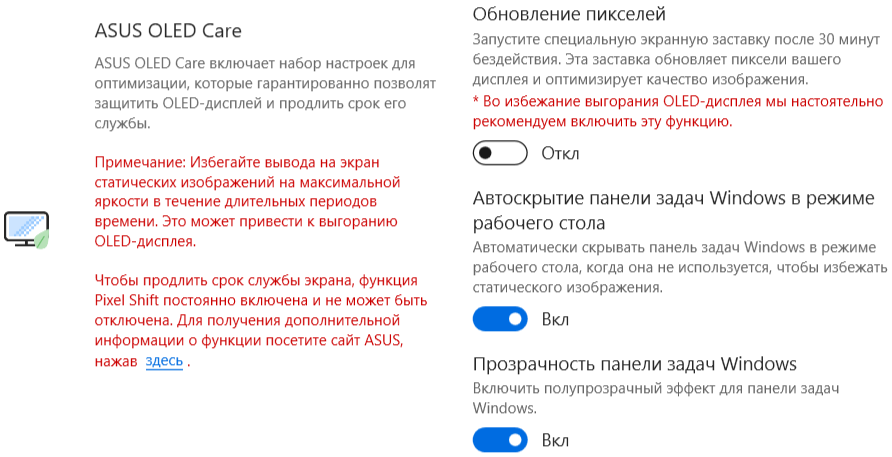Click the Прозрачность панели задач Windows heading
892x457 pixels.
coord(634,363)
